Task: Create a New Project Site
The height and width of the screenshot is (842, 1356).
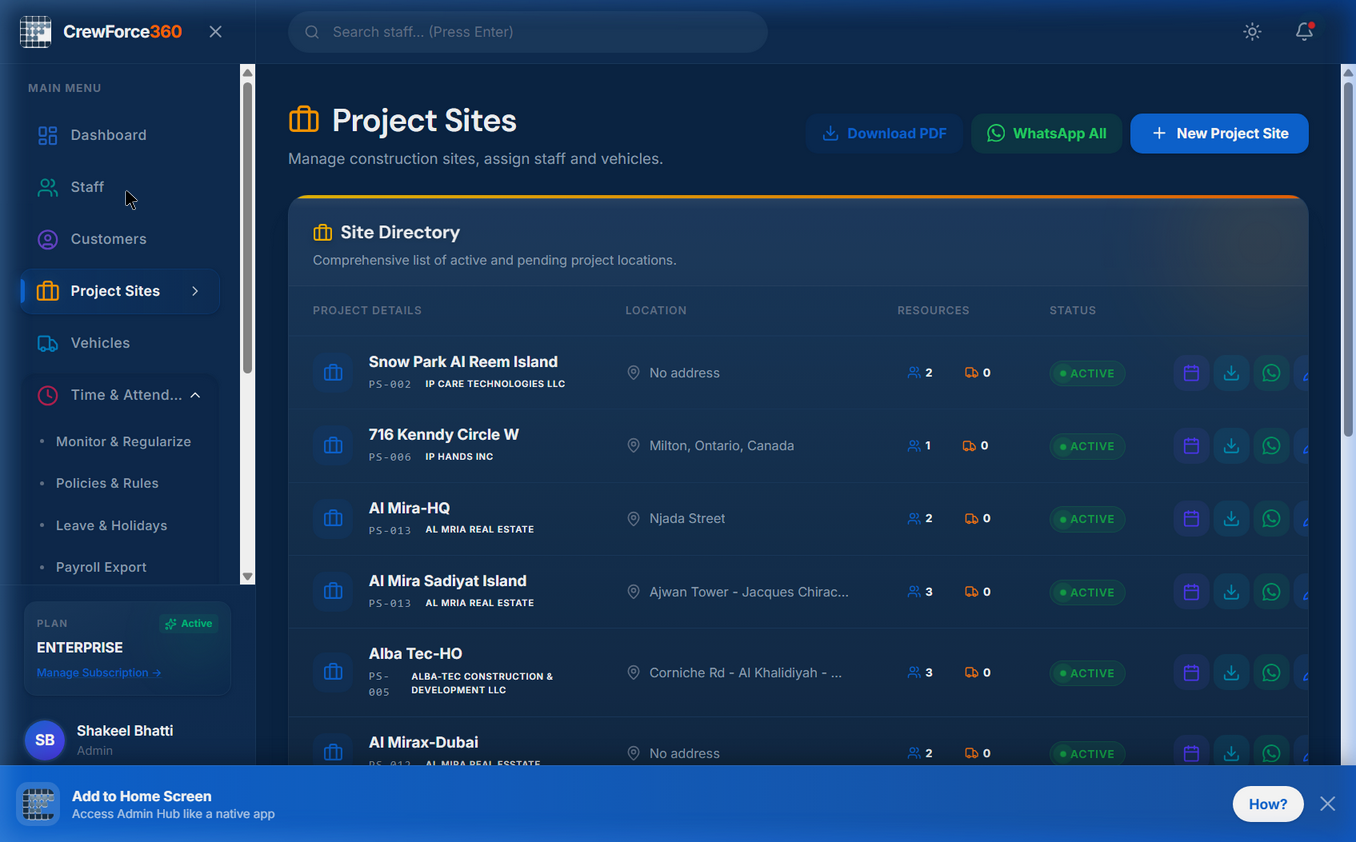Action: tap(1219, 133)
